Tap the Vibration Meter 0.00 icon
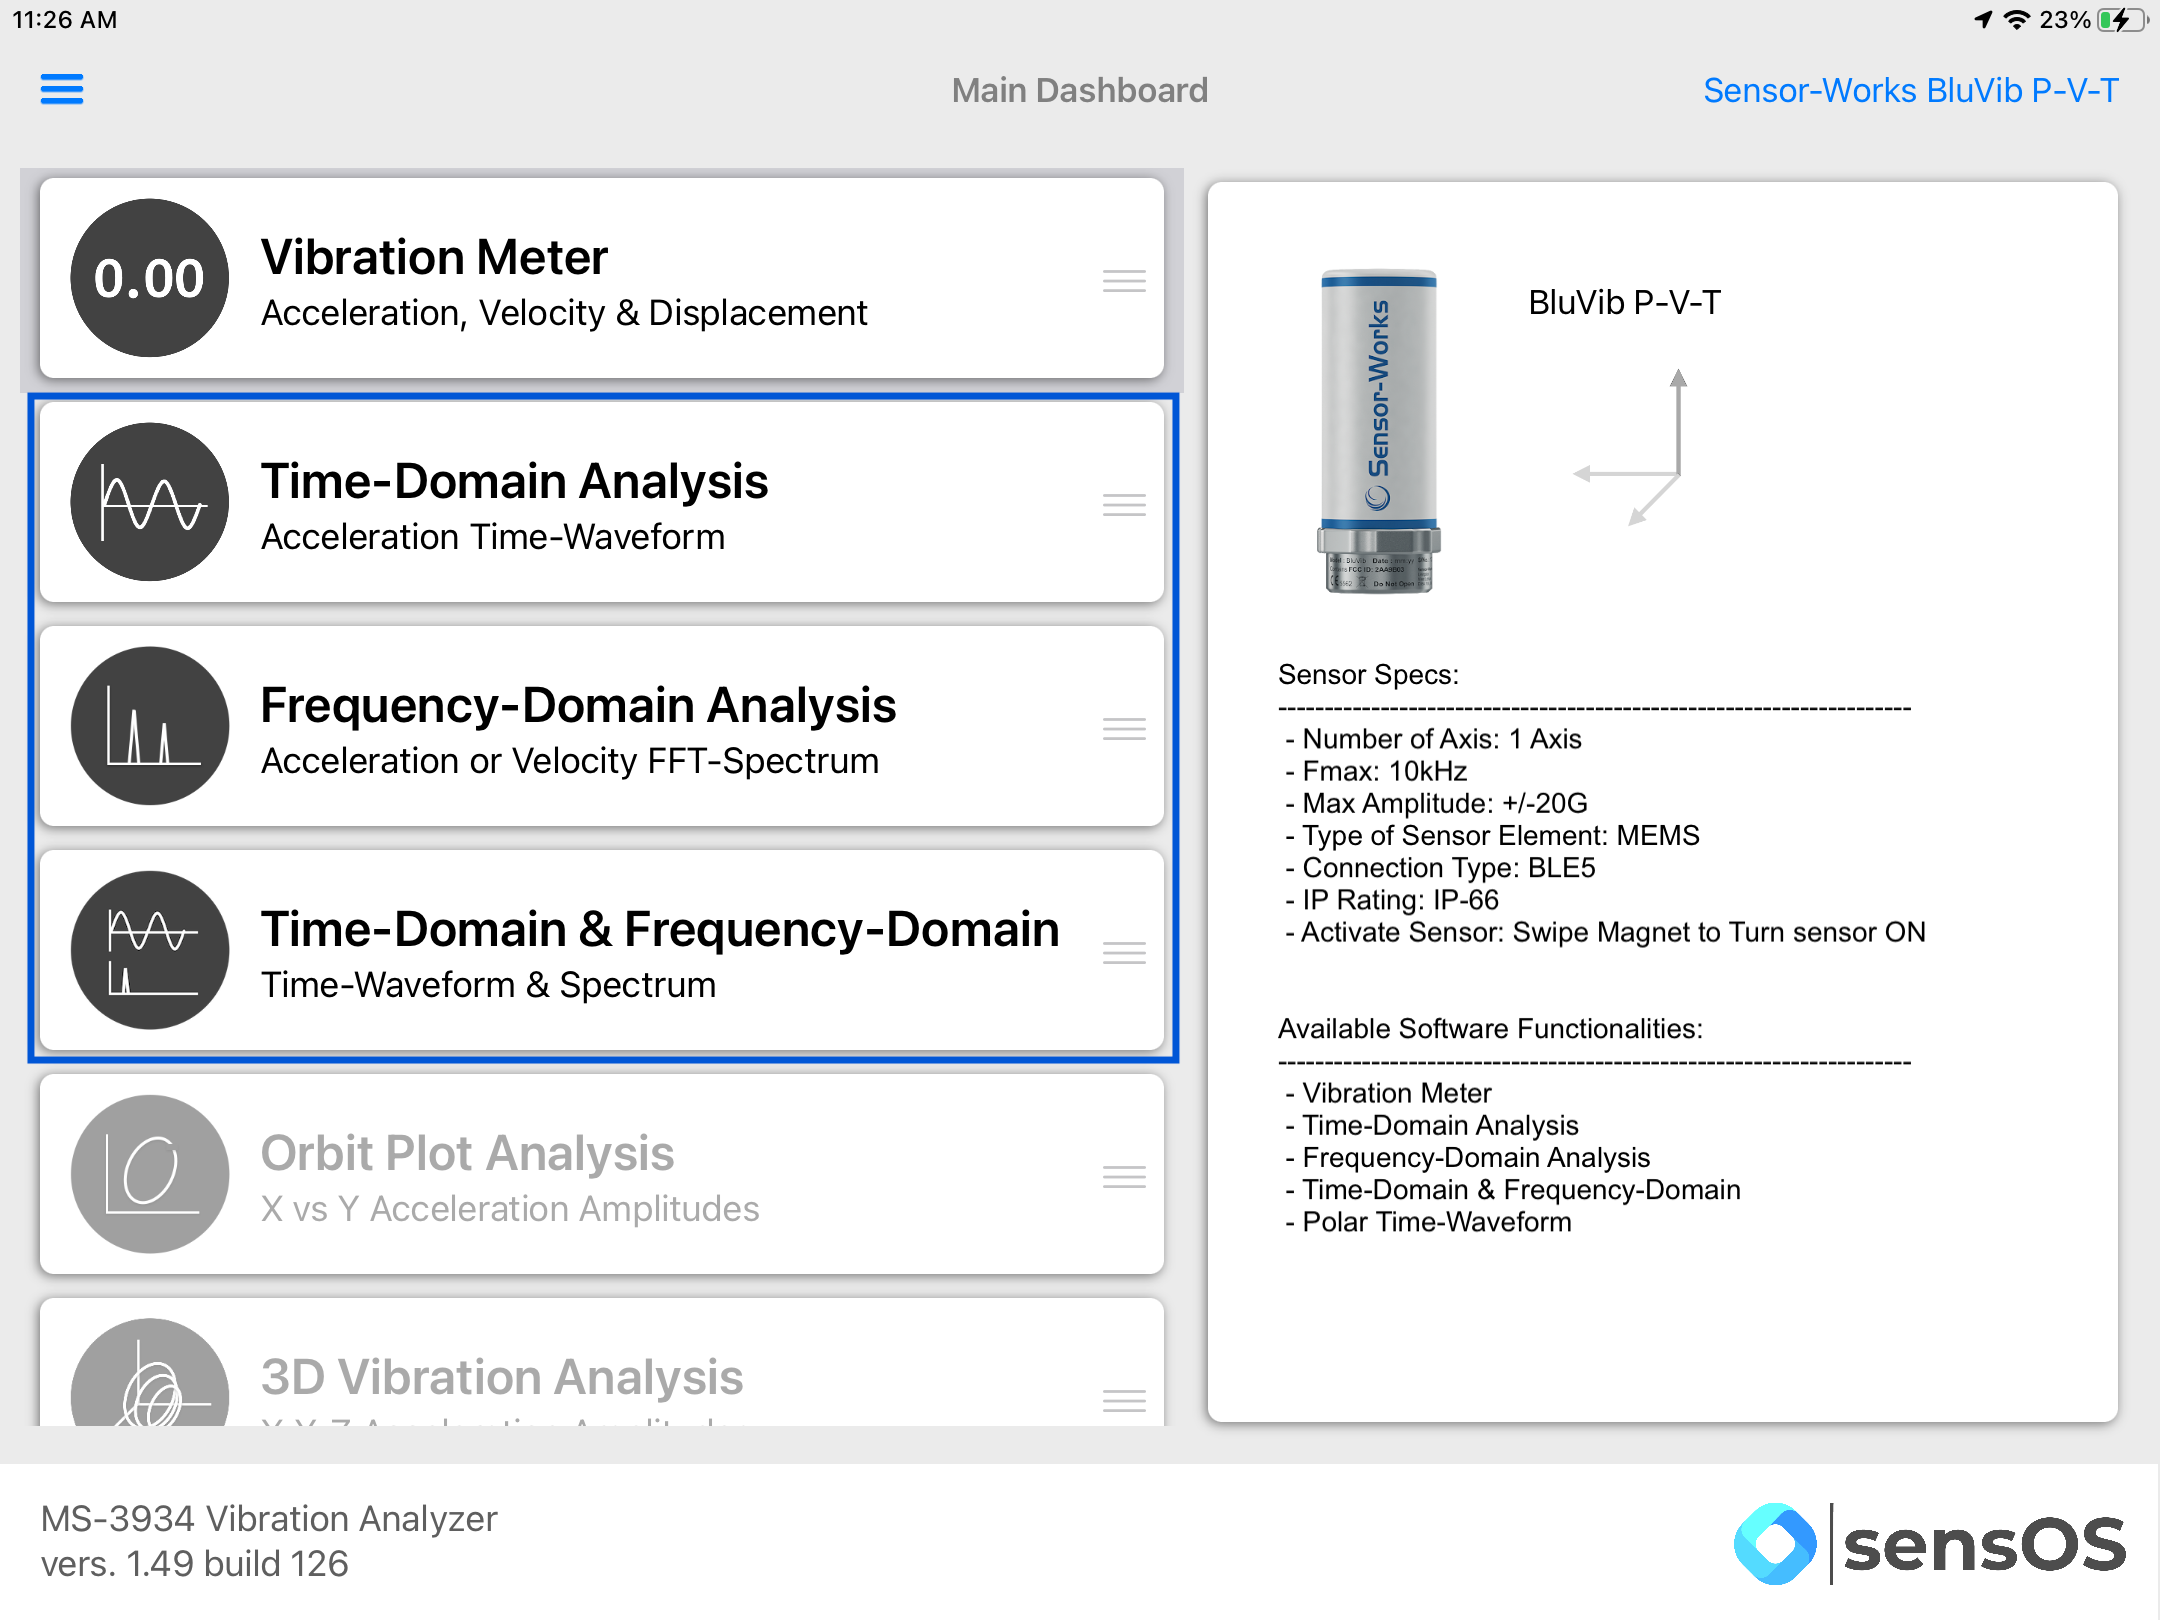Screen dimensions: 2160x1620 [x=150, y=278]
